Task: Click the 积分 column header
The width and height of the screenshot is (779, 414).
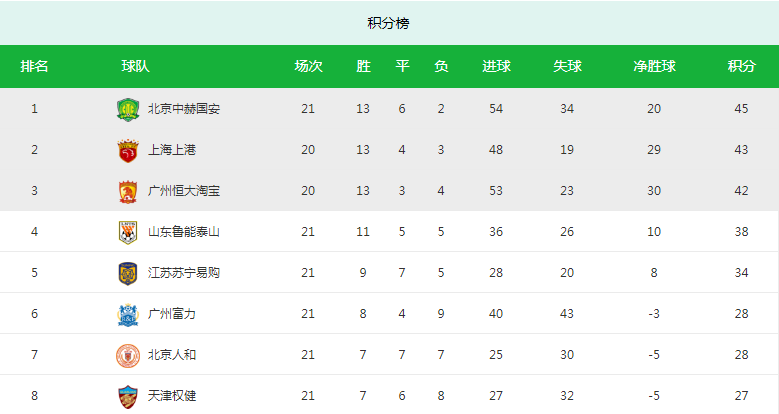Action: tap(741, 66)
